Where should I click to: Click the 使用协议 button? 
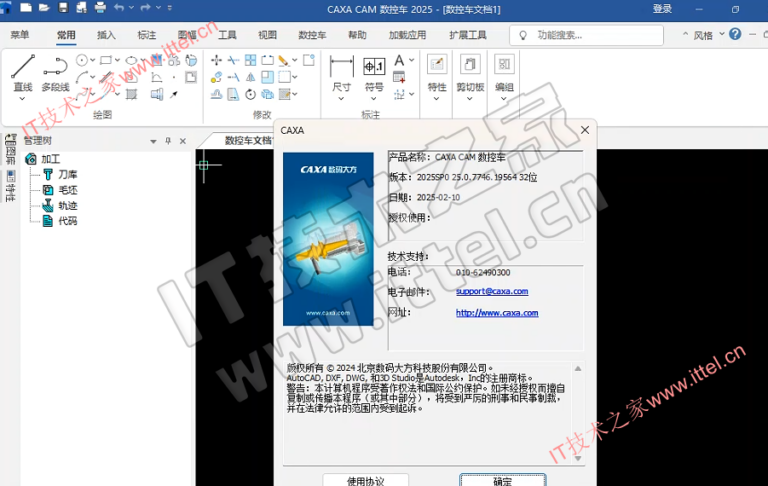(x=365, y=480)
